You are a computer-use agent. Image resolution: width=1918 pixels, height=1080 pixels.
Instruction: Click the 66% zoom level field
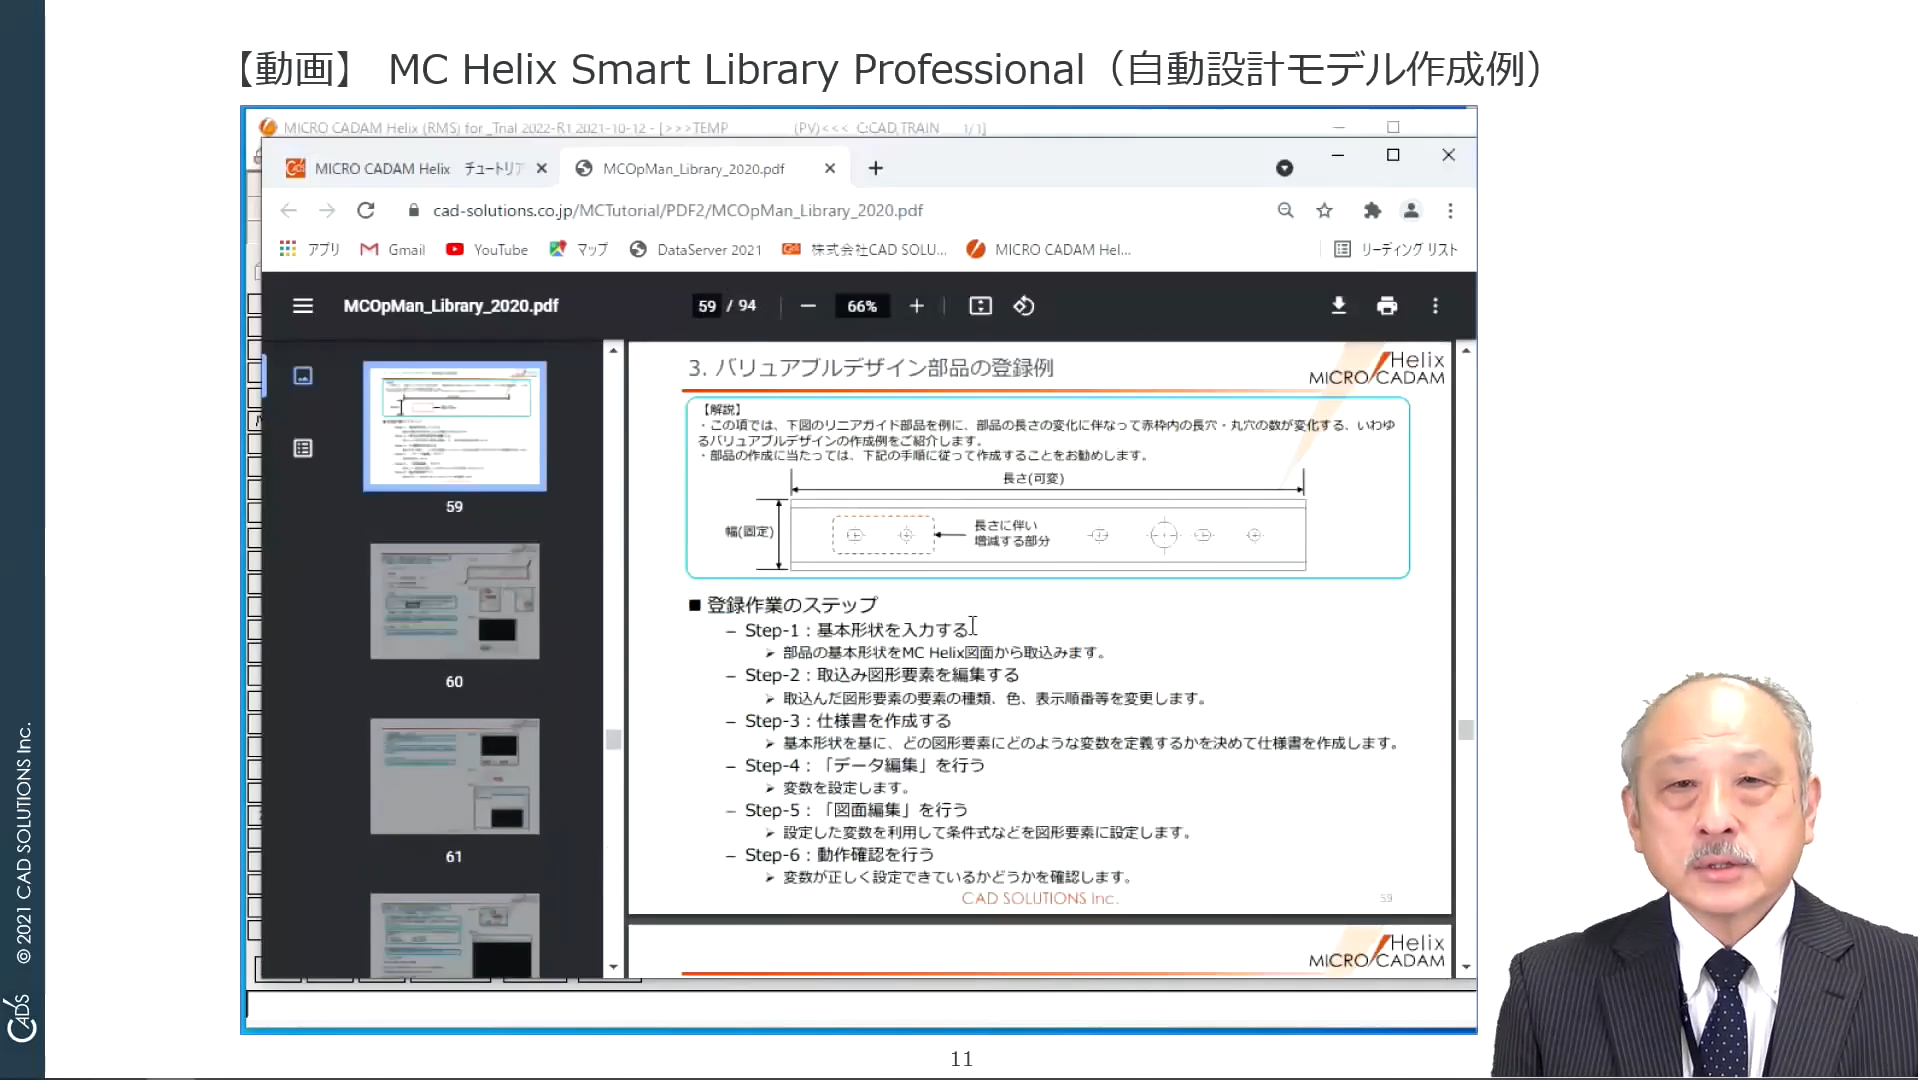[862, 306]
